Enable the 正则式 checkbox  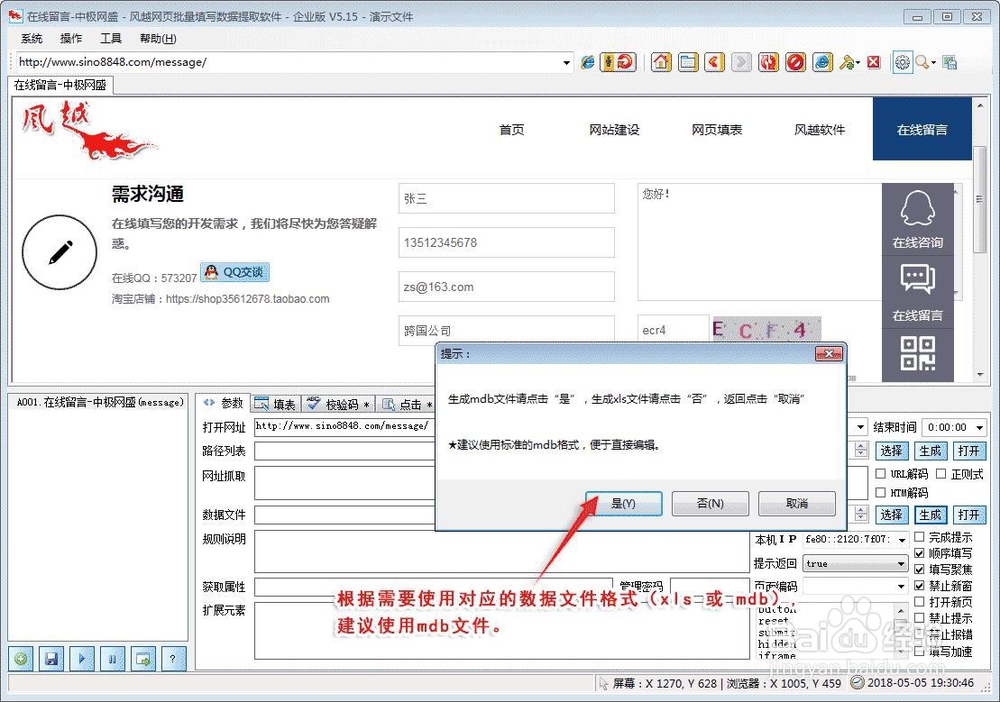point(941,474)
